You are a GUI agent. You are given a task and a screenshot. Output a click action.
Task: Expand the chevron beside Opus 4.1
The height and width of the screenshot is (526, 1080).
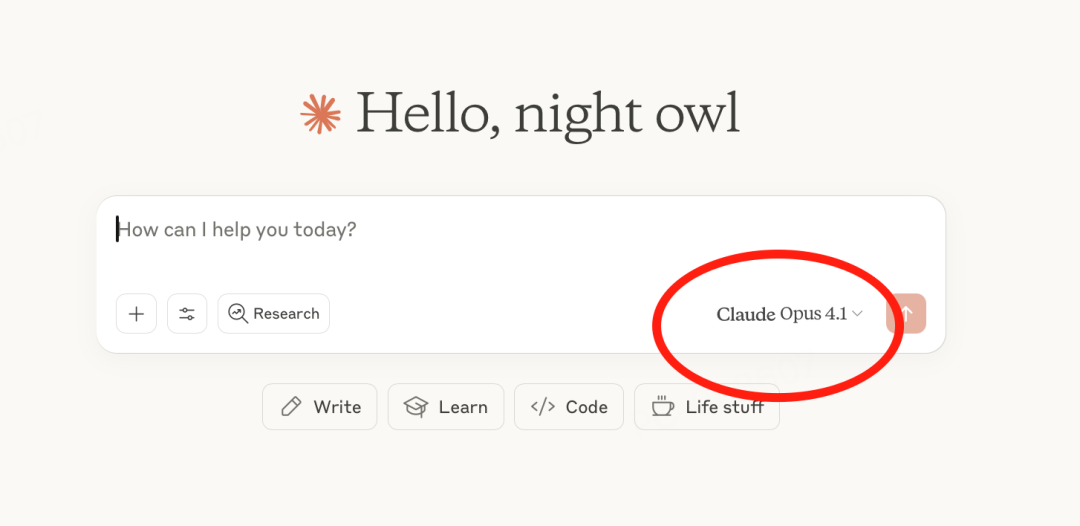point(858,314)
